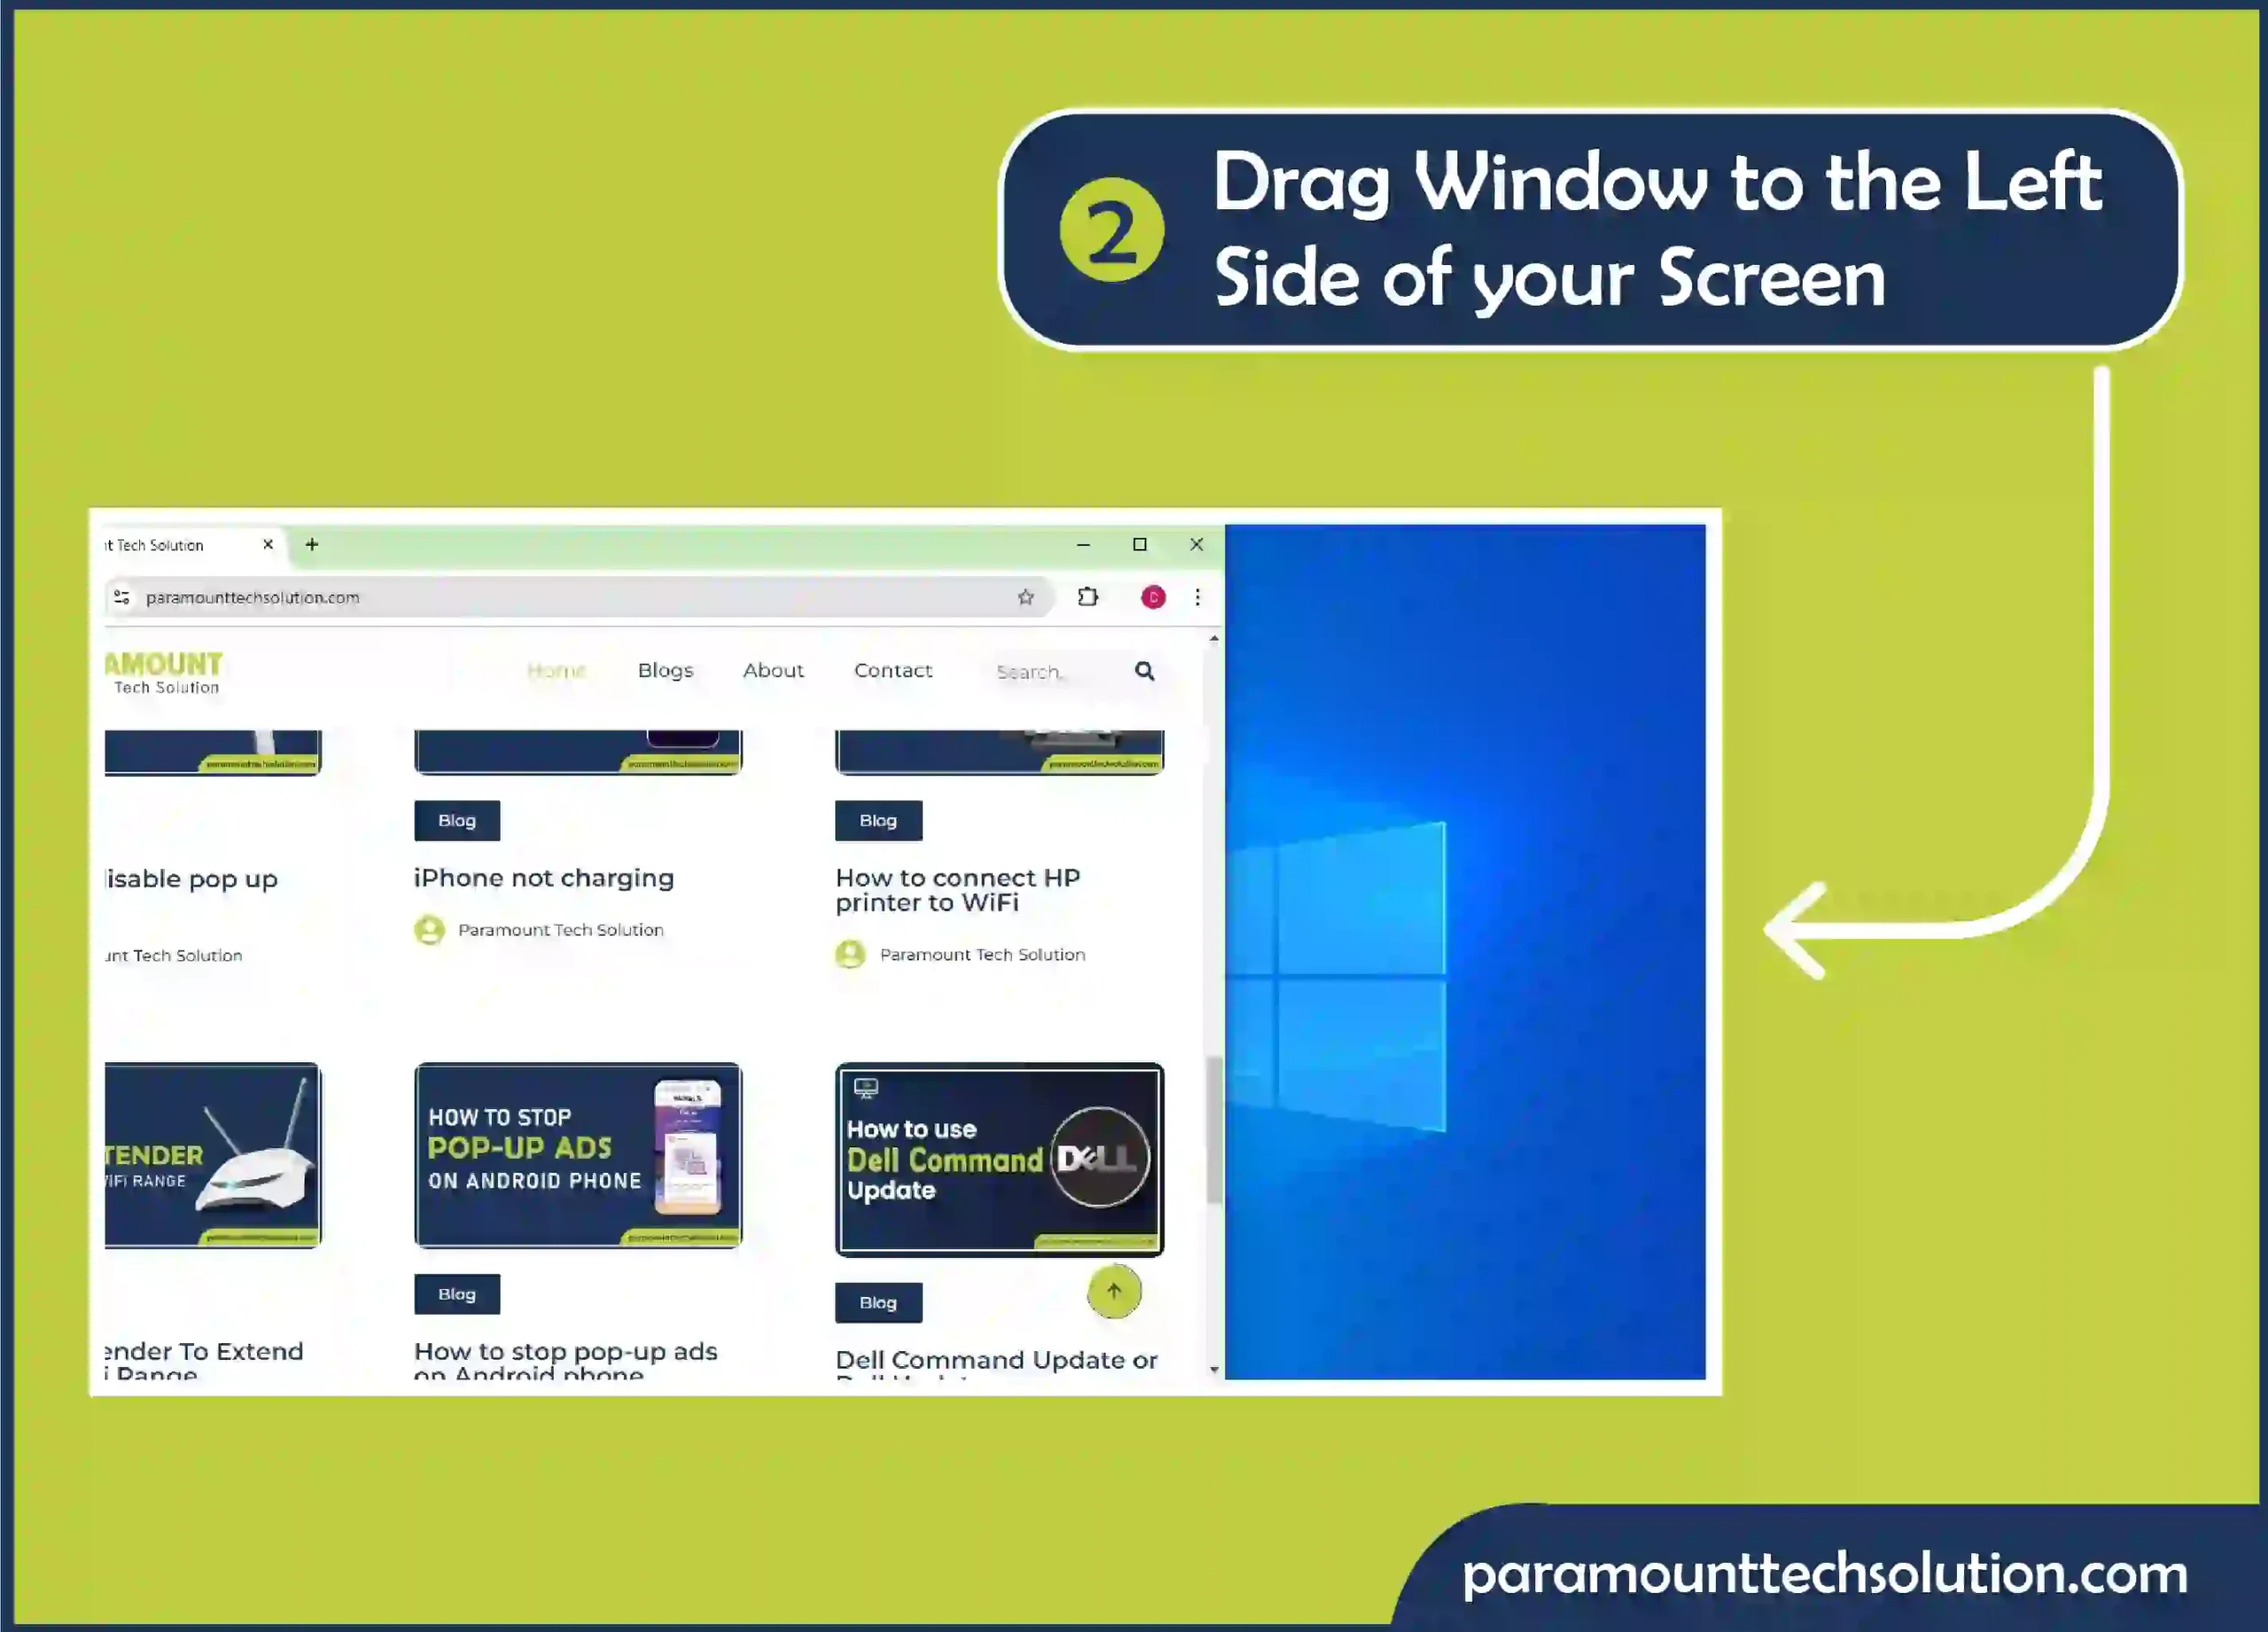Click the user avatar icon on iPhone post

tap(430, 928)
